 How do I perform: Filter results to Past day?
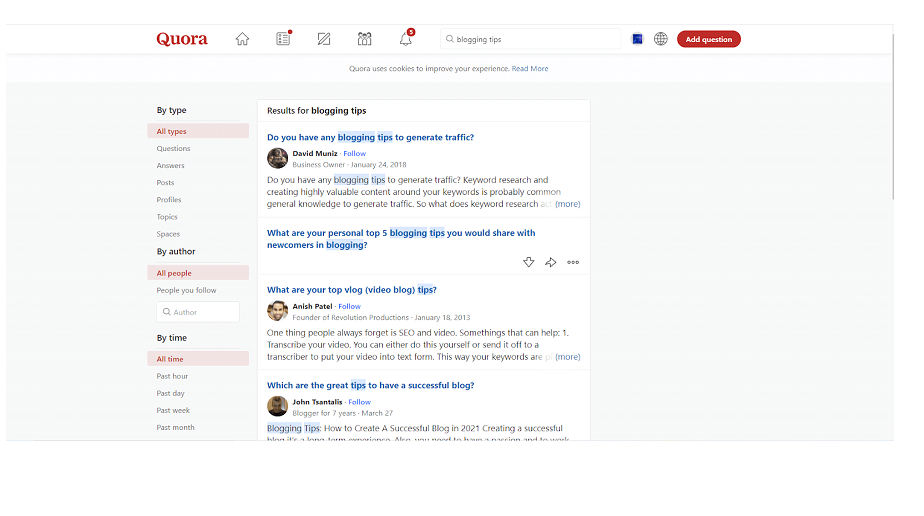[170, 393]
